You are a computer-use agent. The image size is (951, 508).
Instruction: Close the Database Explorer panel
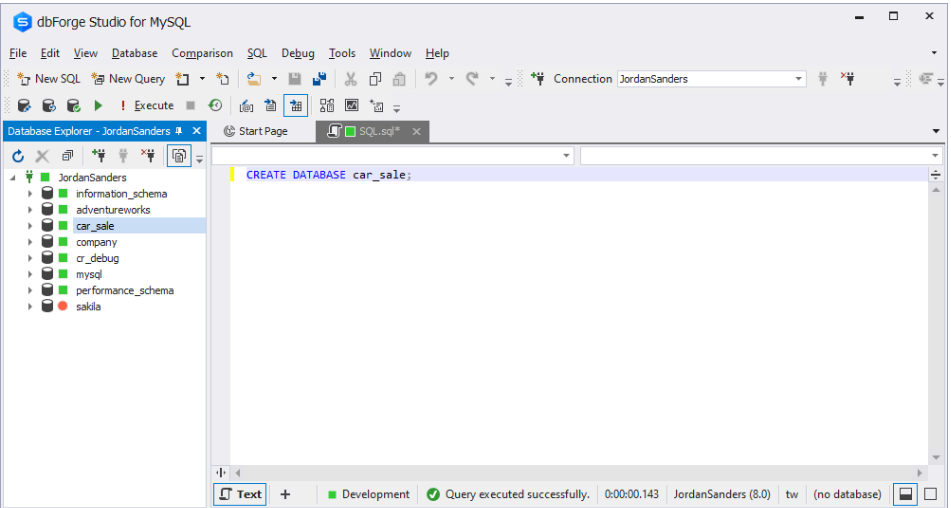click(x=197, y=131)
